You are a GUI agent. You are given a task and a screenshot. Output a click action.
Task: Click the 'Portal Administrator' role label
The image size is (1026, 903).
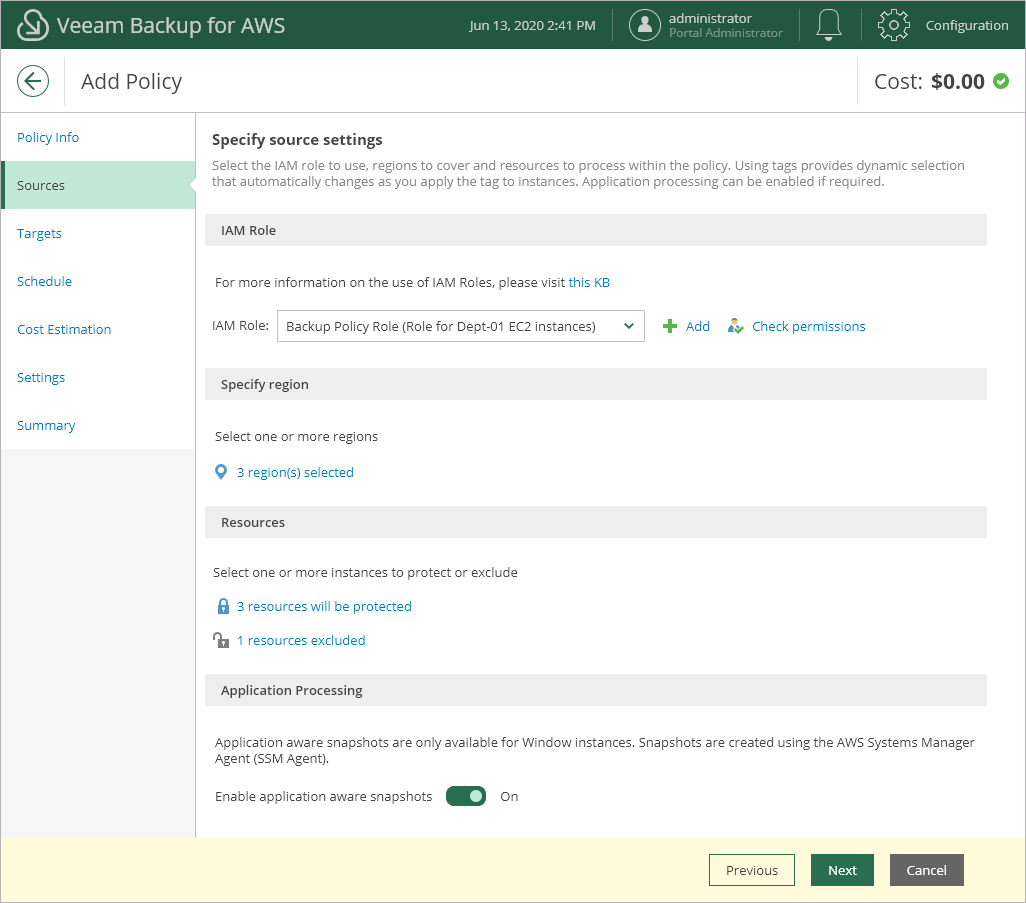pos(726,33)
